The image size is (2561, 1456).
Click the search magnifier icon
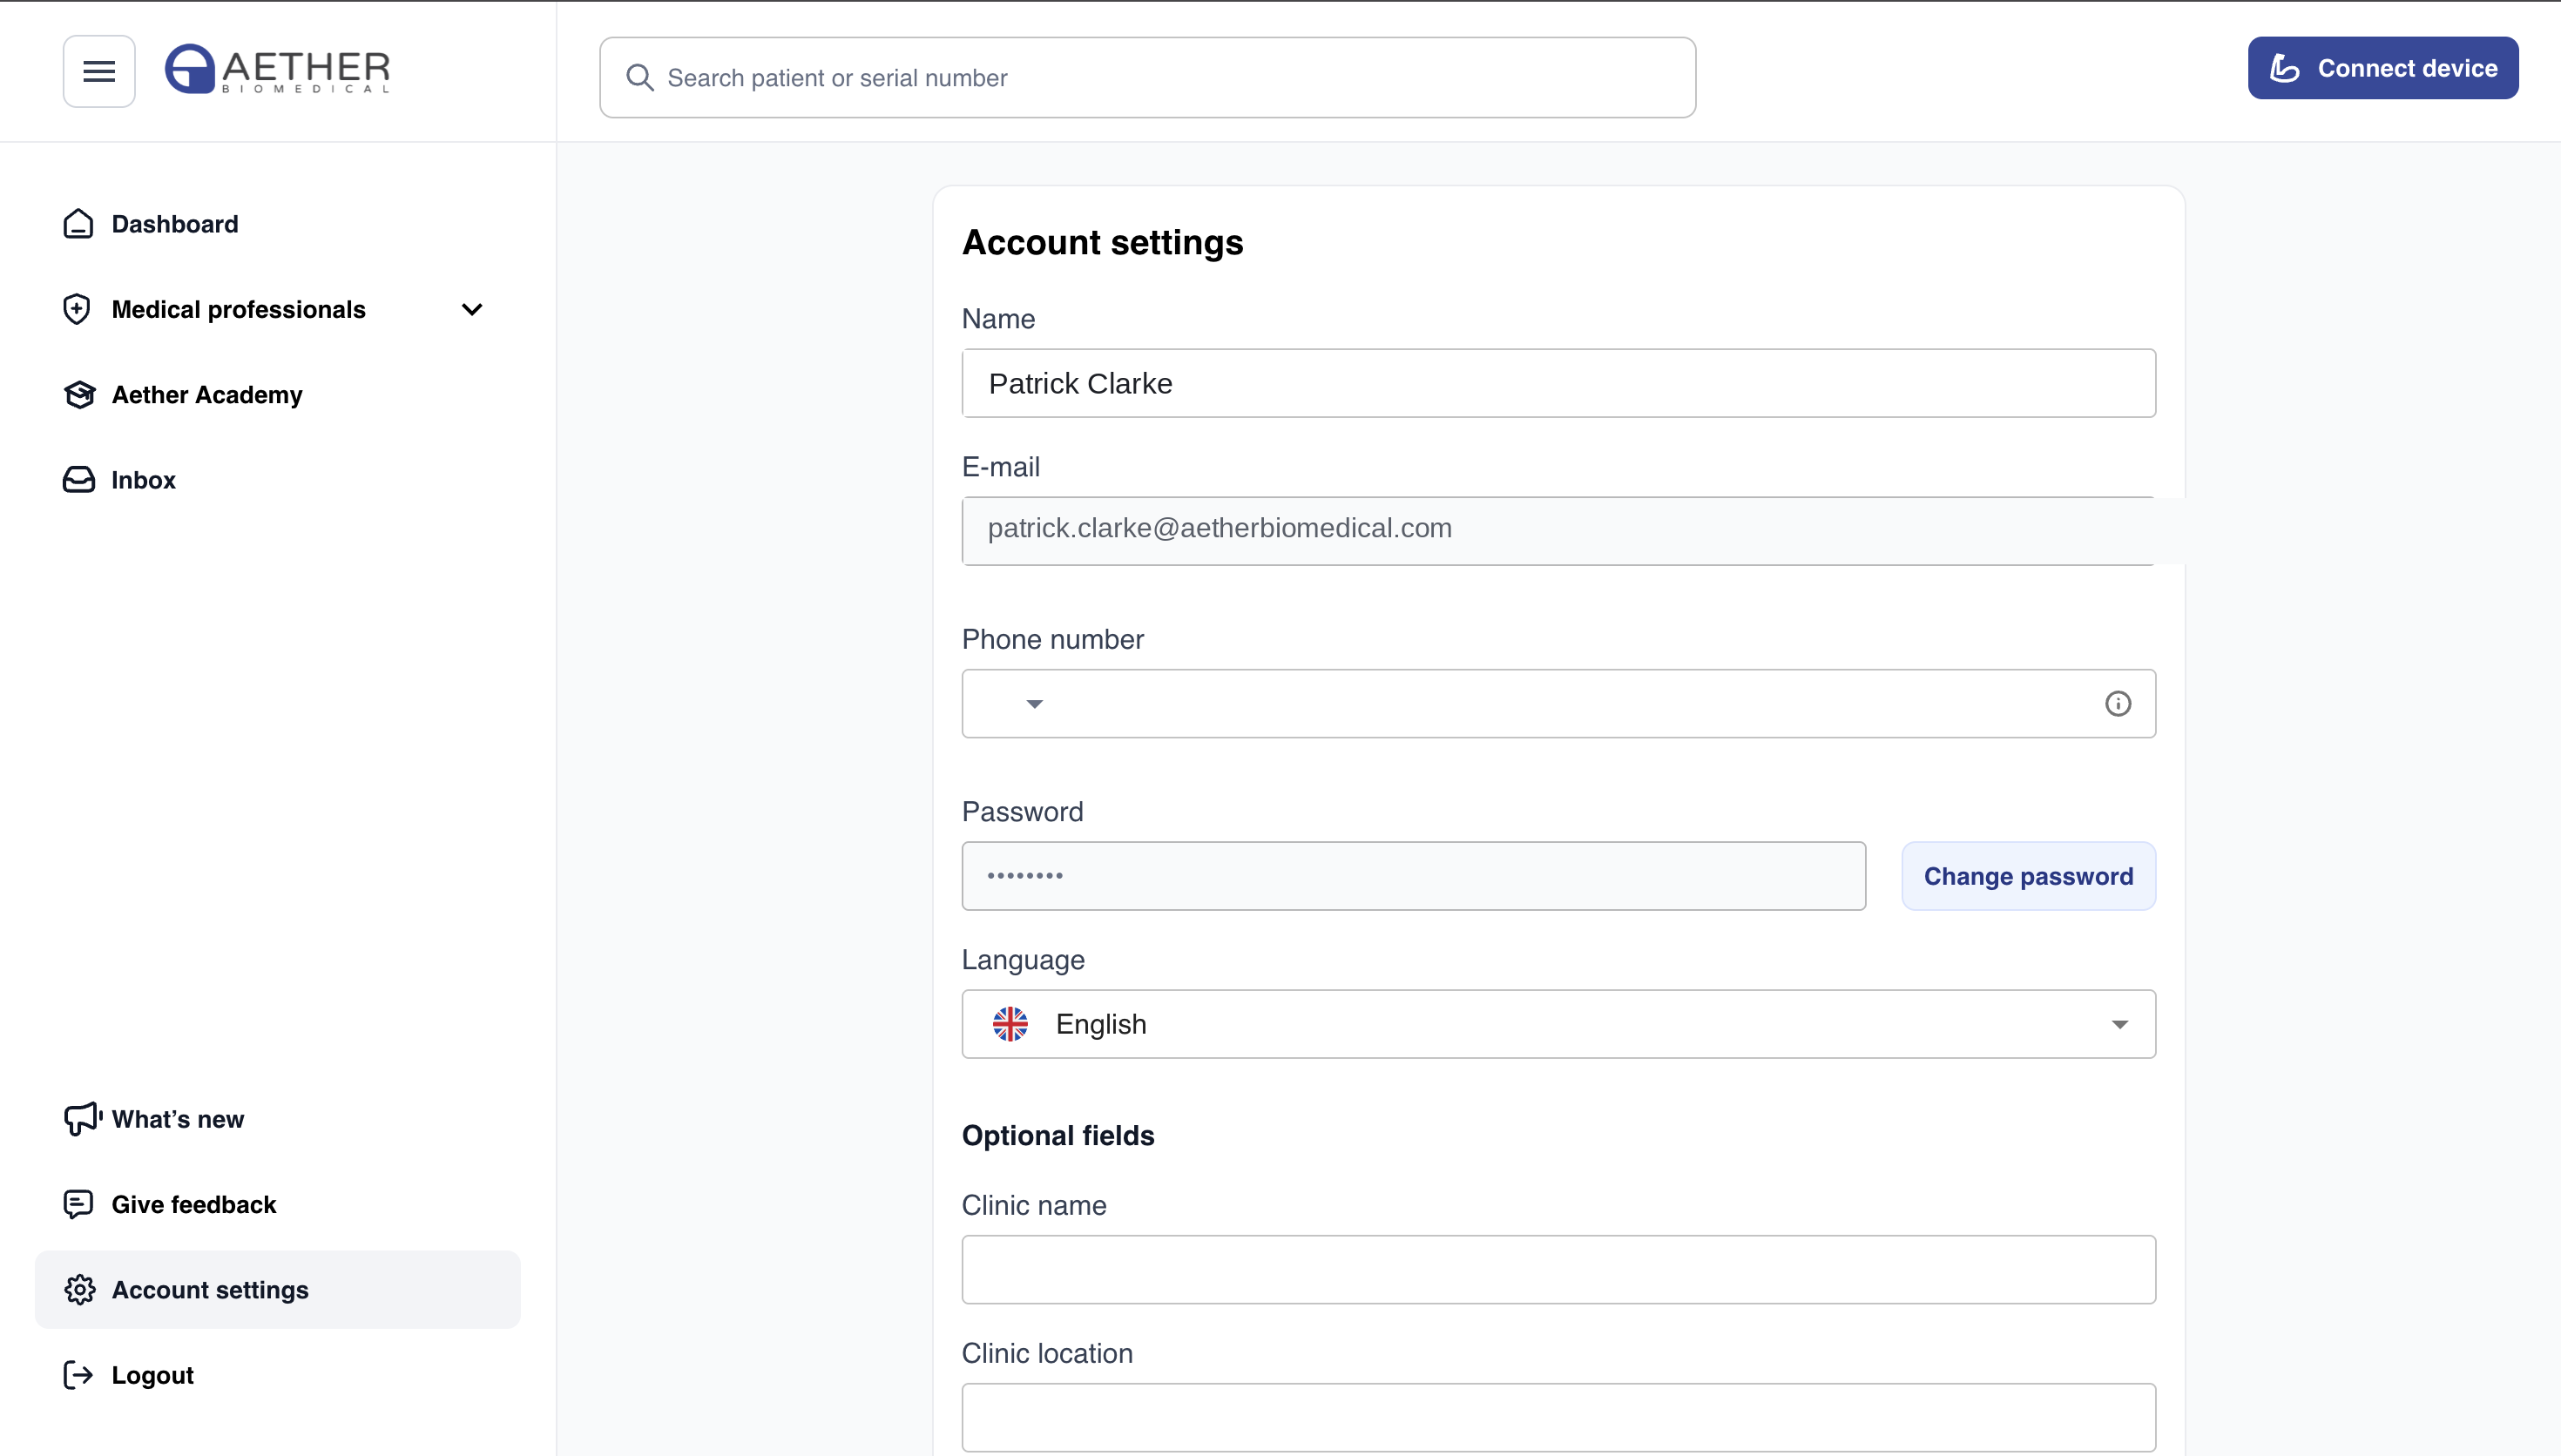pos(640,78)
